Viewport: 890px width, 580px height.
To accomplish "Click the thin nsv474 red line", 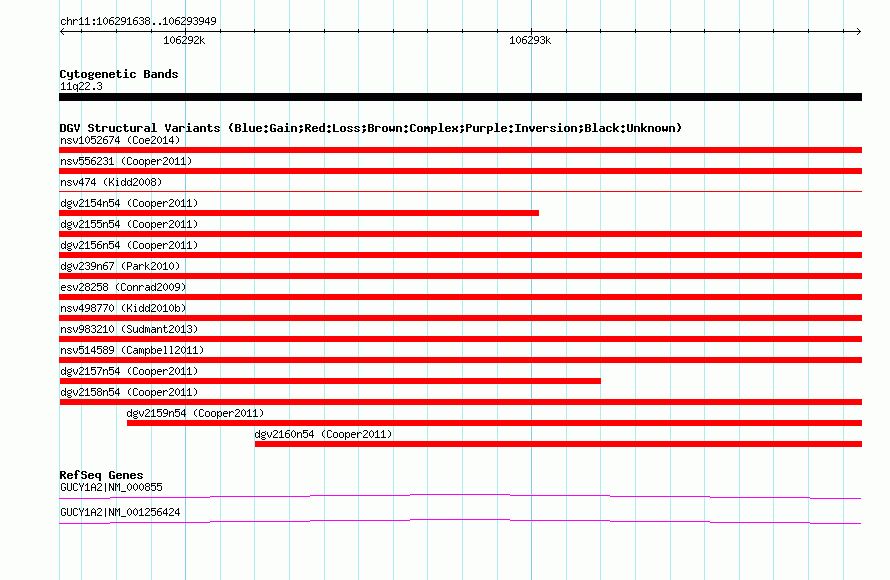I will [460, 192].
